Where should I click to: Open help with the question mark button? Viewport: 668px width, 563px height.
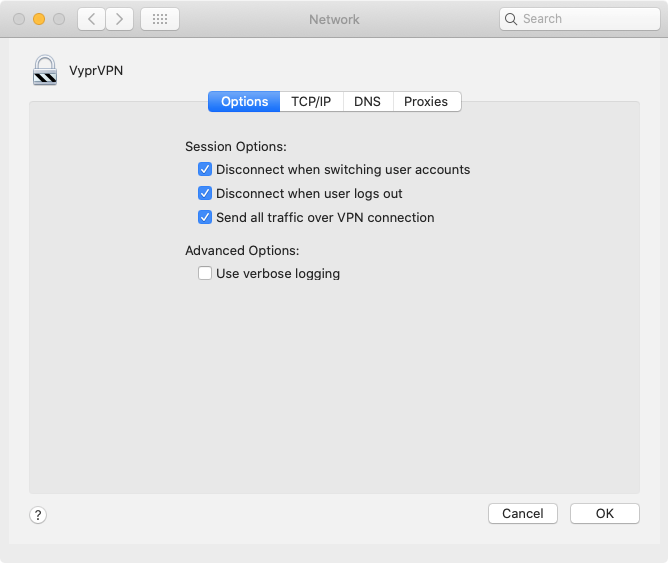pos(38,515)
